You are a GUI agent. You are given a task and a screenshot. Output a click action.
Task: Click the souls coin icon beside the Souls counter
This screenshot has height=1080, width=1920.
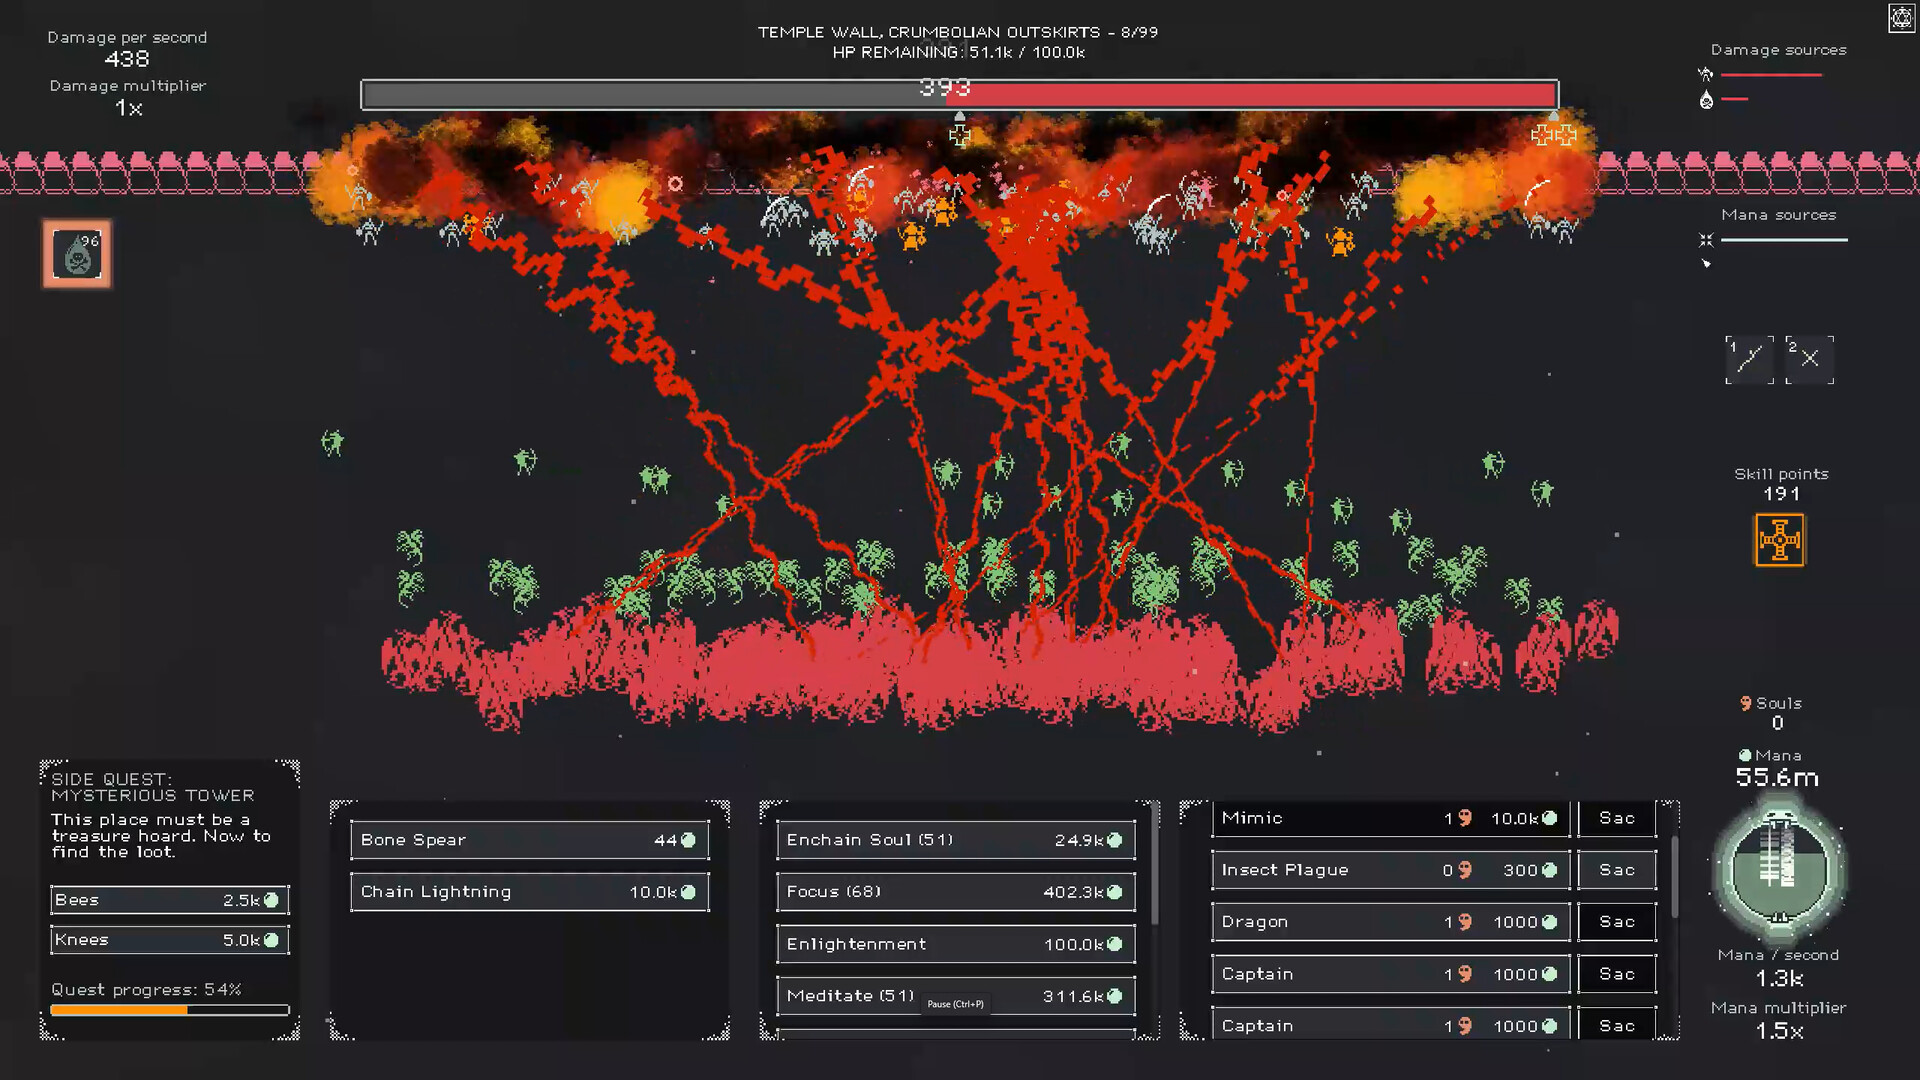pyautogui.click(x=1746, y=703)
